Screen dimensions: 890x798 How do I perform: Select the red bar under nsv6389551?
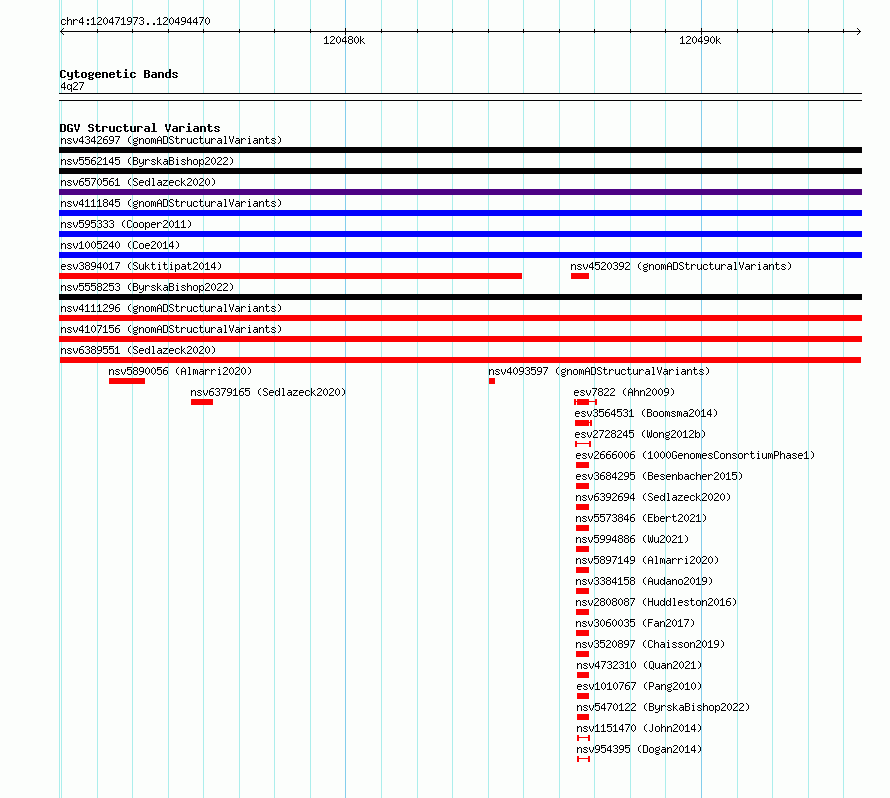click(460, 360)
